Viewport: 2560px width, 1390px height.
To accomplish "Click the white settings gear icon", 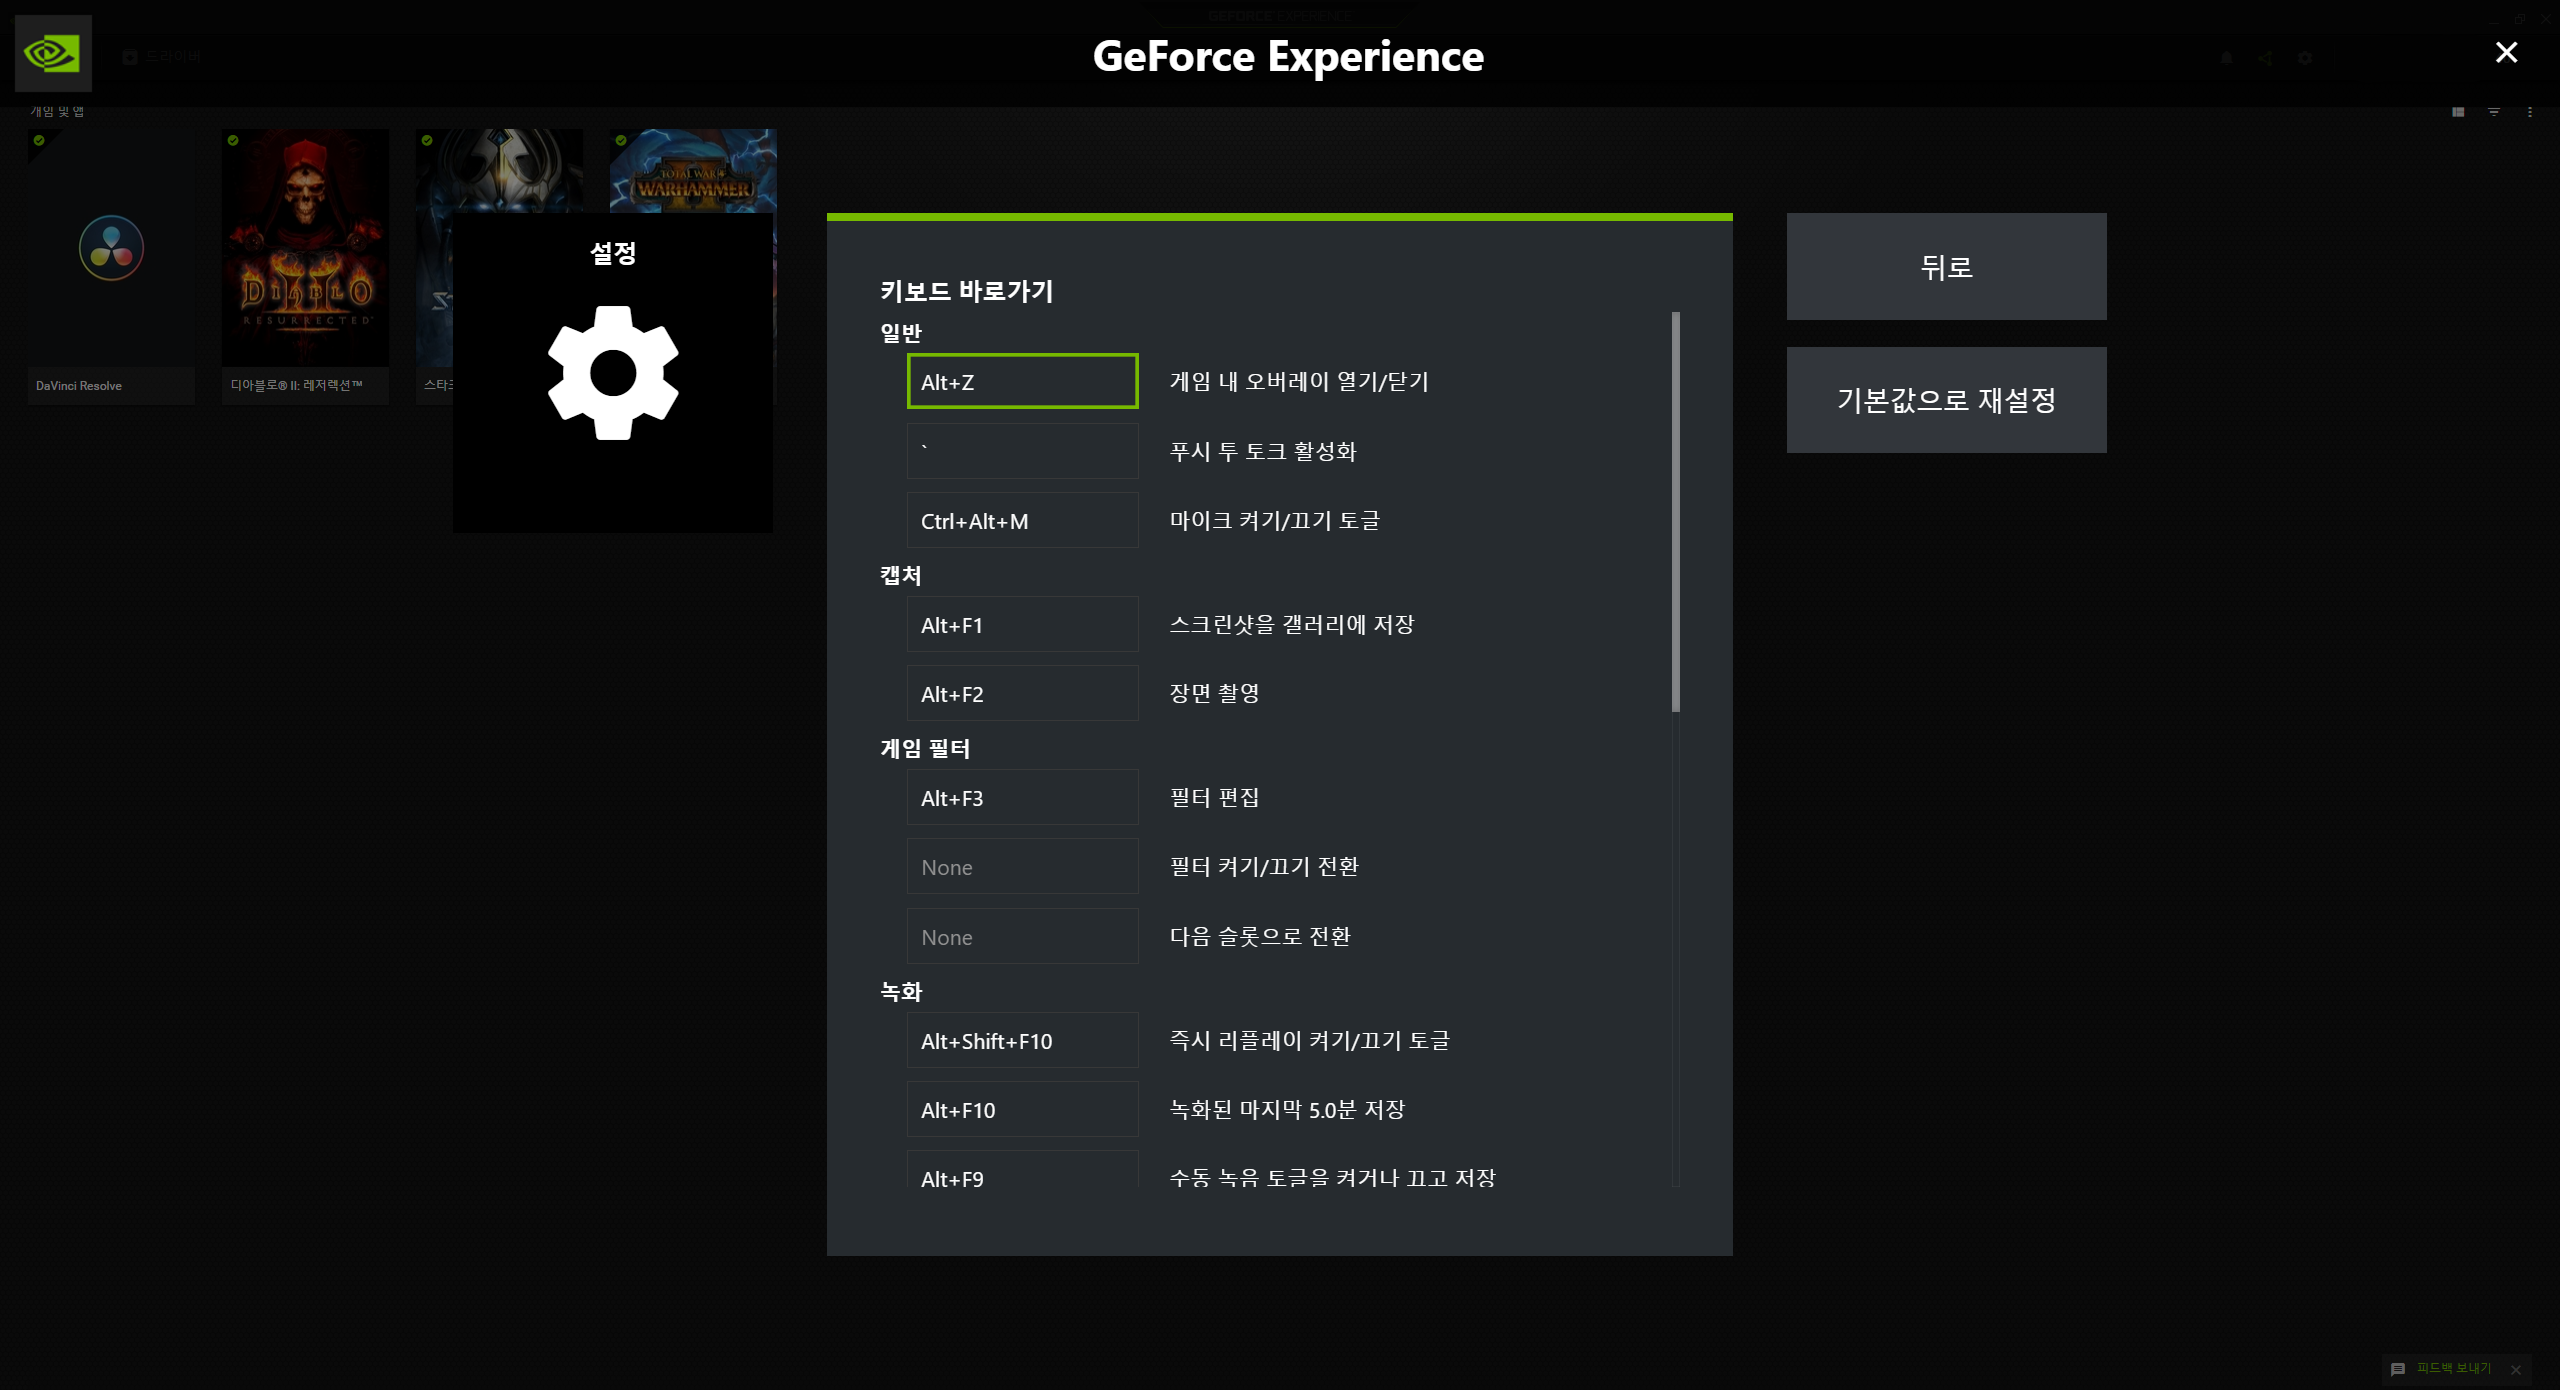I will (x=613, y=373).
